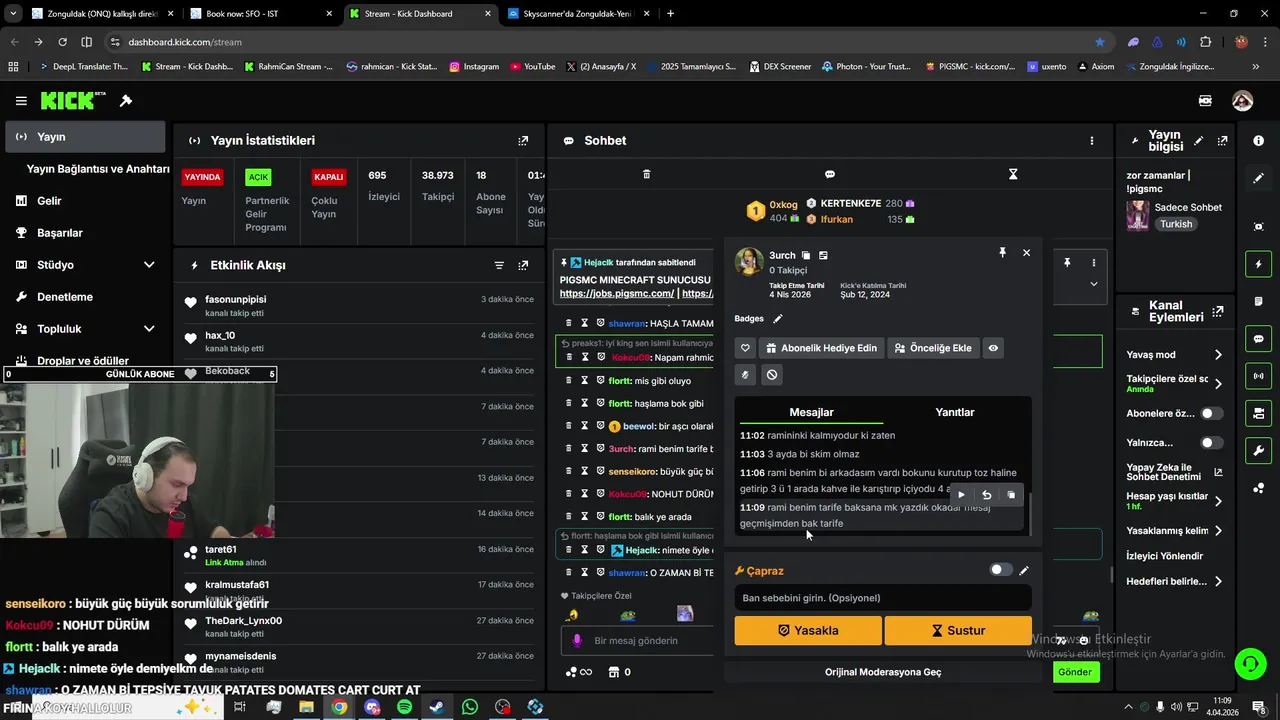Open the three-dot menu in the Sohbet header
The width and height of the screenshot is (1280, 720).
(1092, 141)
